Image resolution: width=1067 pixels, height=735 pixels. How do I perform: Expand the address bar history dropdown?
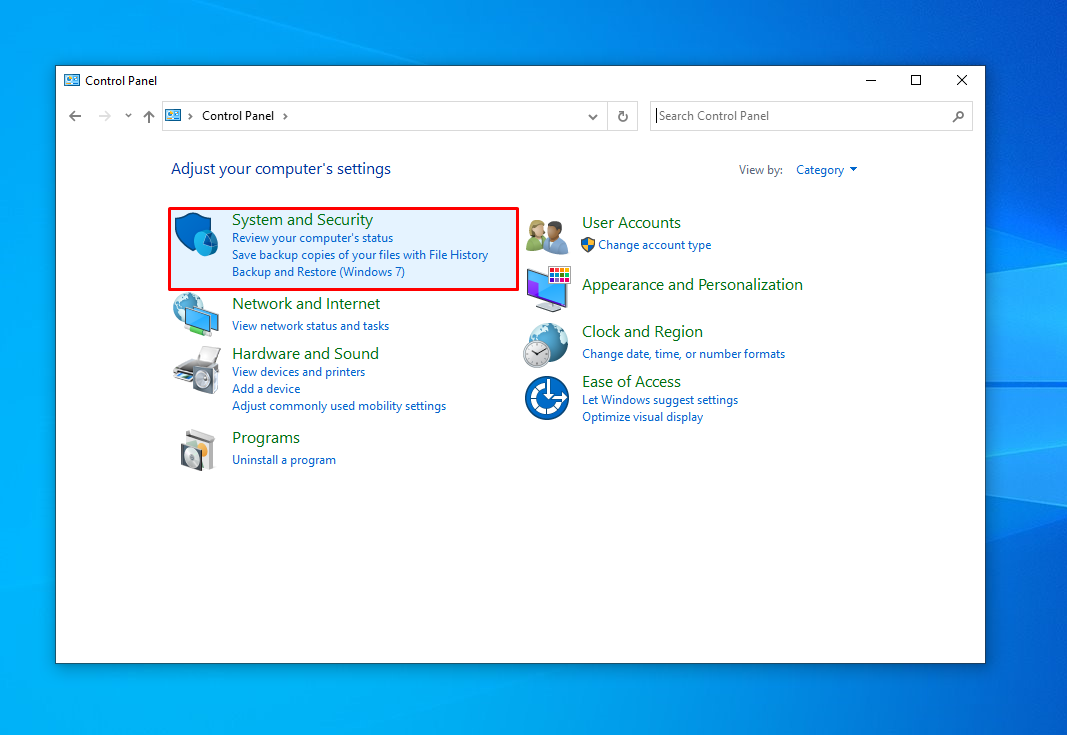(593, 116)
